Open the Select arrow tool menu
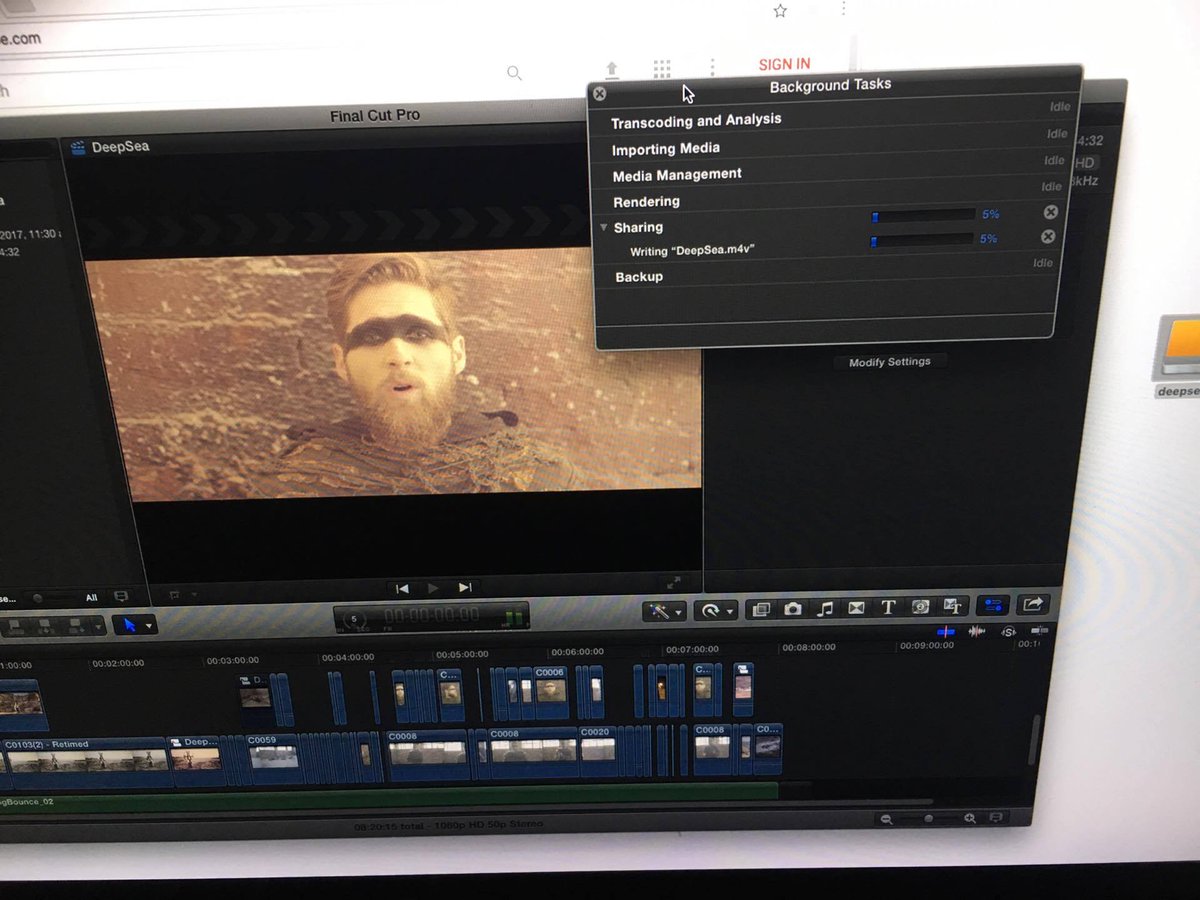The width and height of the screenshot is (1200, 900). coord(134,625)
